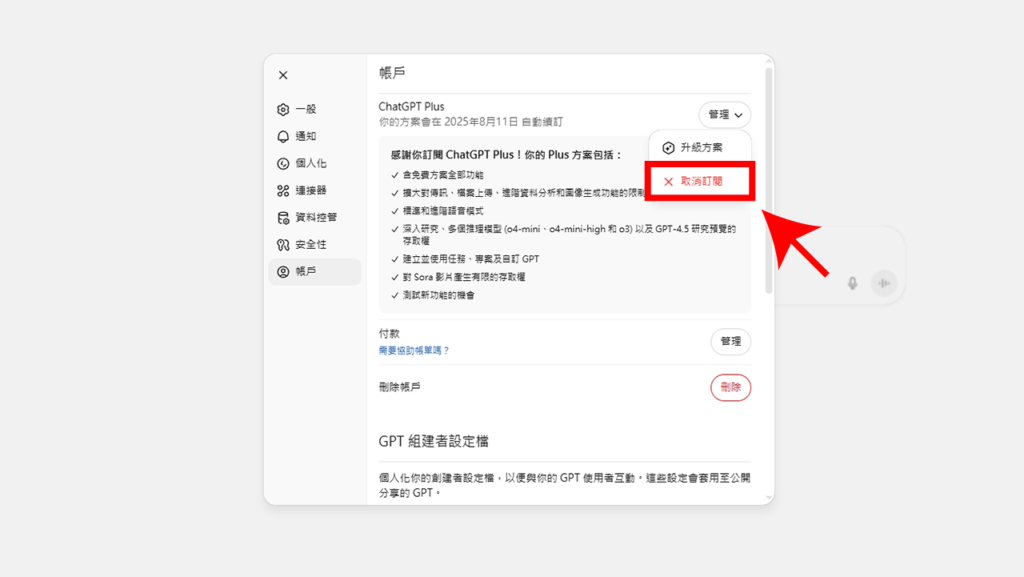The image size is (1024, 577).
Task: Open the 需要協助帳單嗎？ link
Action: 415,351
